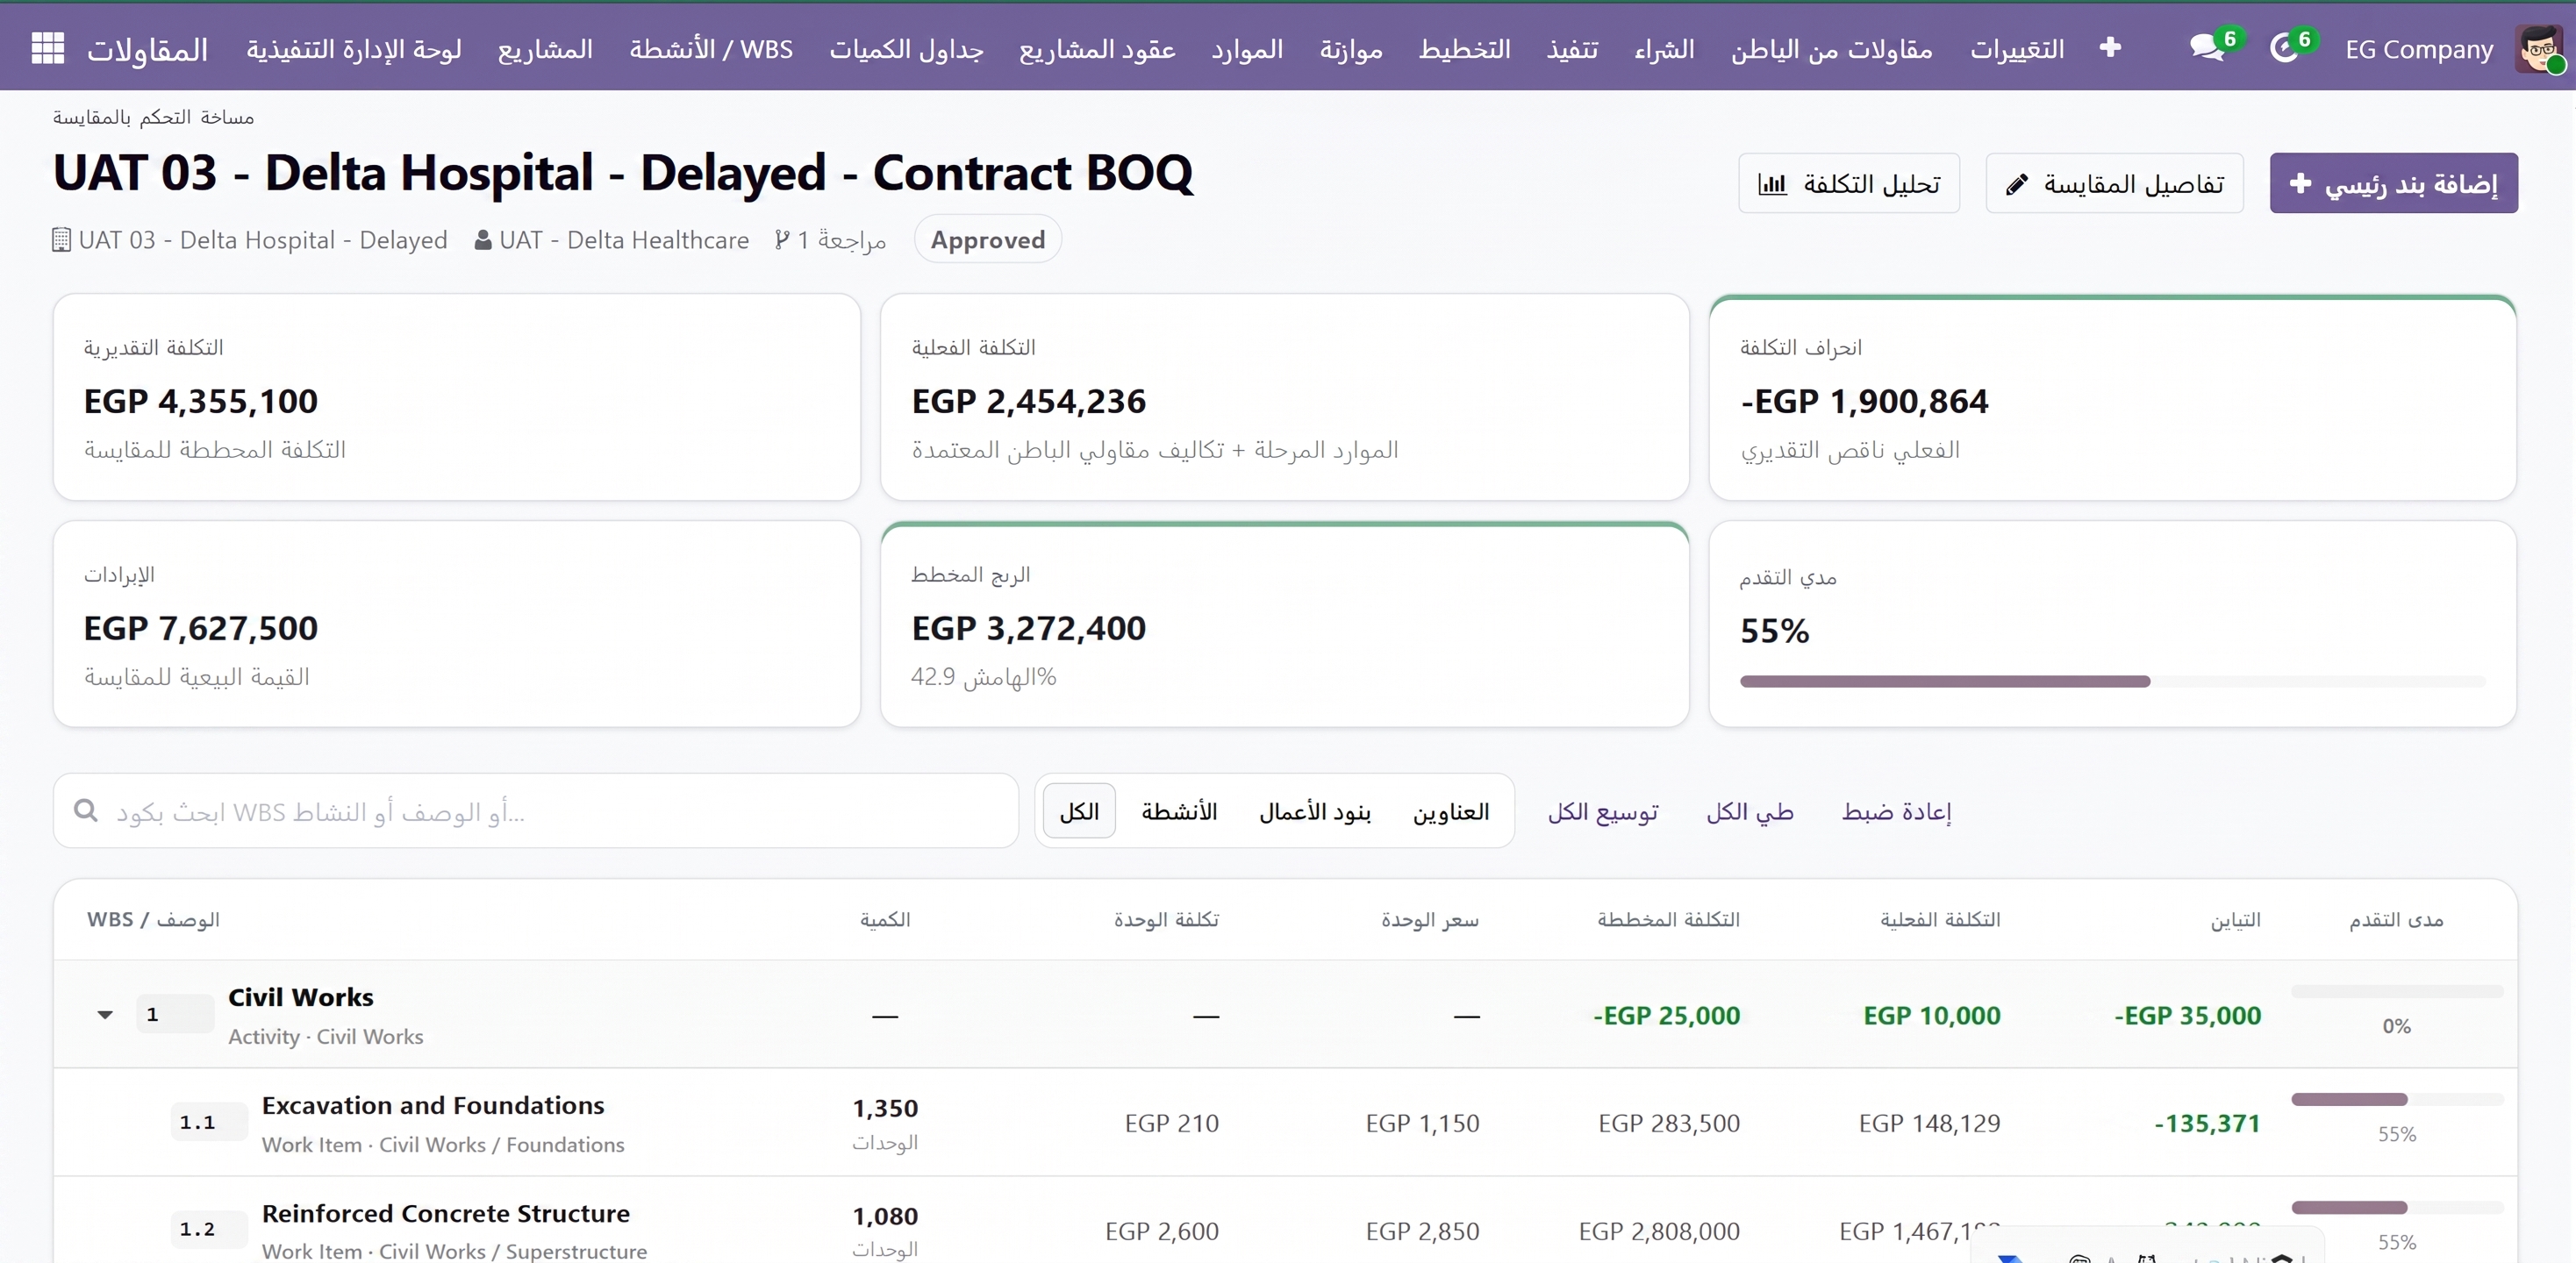Select the العناوين filter tab
This screenshot has width=2576, height=1263.
coord(1451,811)
